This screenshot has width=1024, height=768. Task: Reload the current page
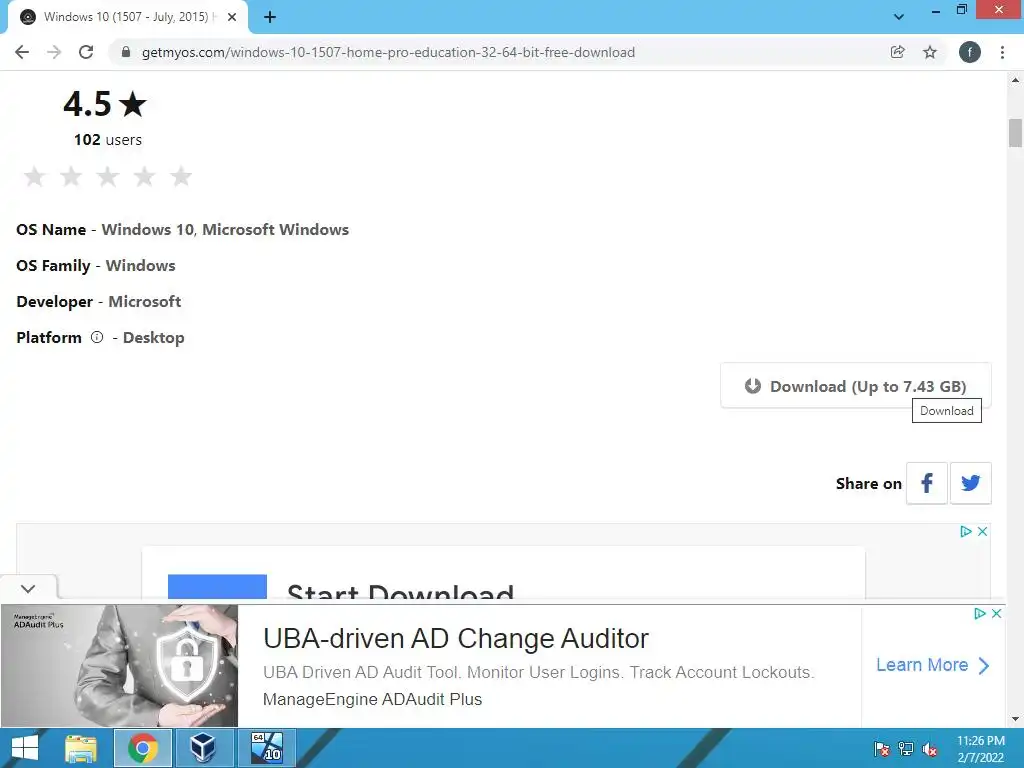86,52
